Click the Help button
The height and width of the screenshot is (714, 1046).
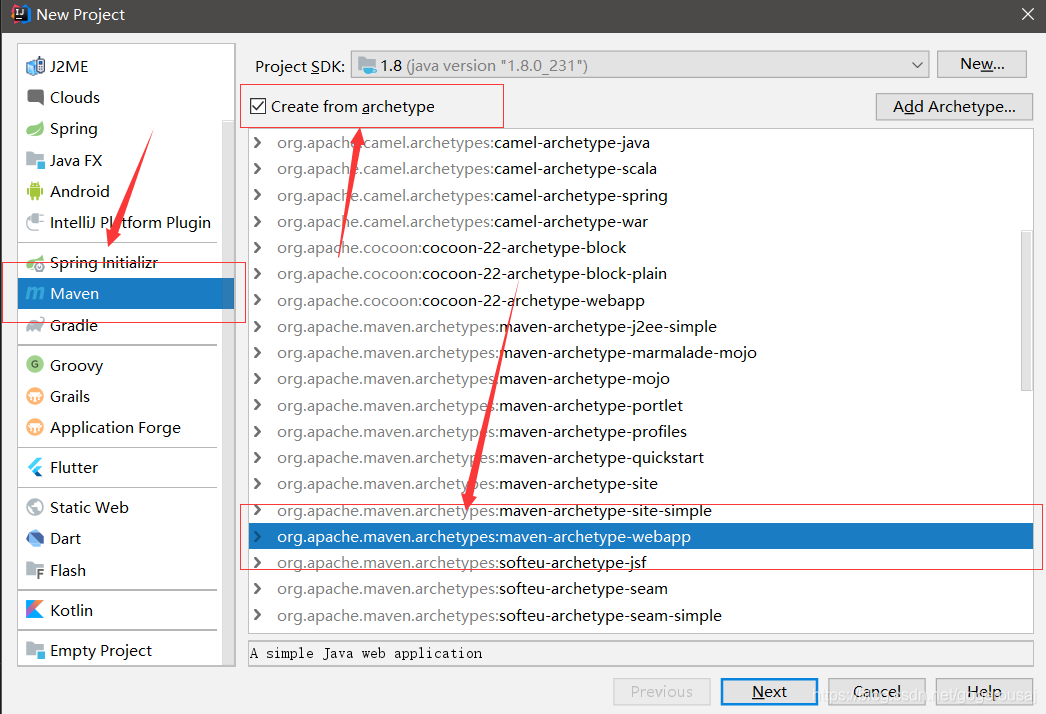984,692
